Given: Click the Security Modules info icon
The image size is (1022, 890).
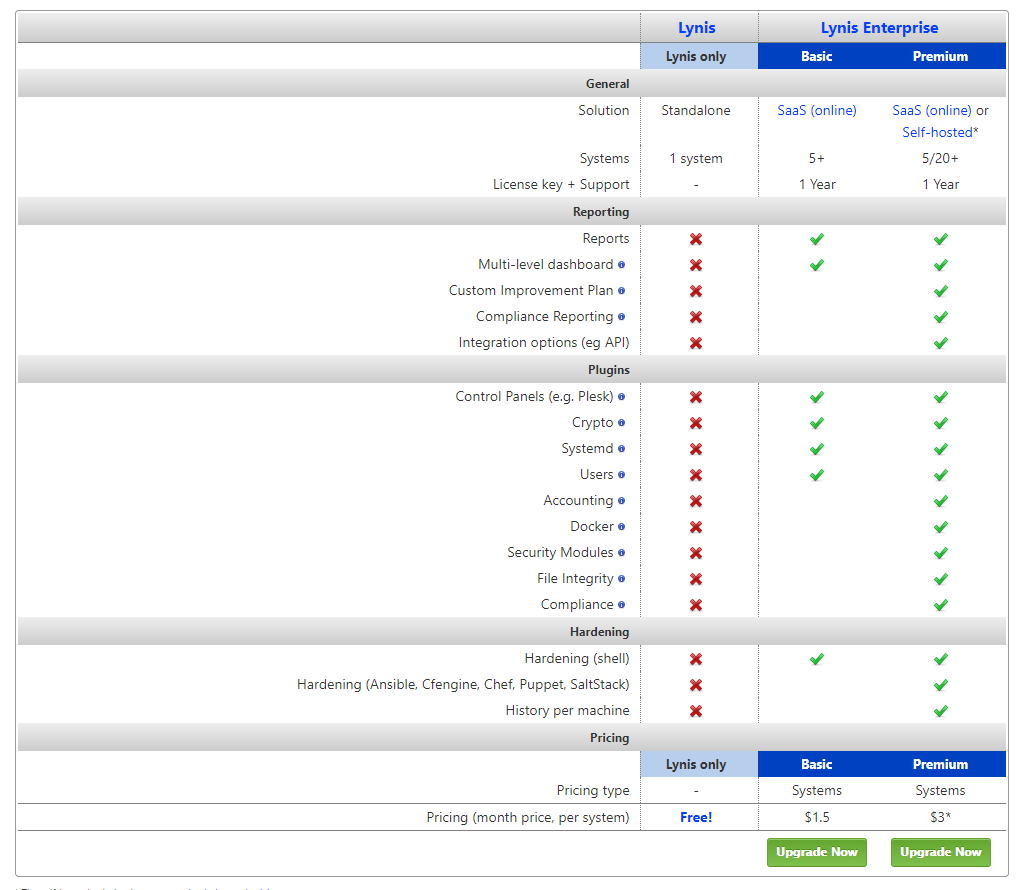Looking at the screenshot, I should (621, 553).
